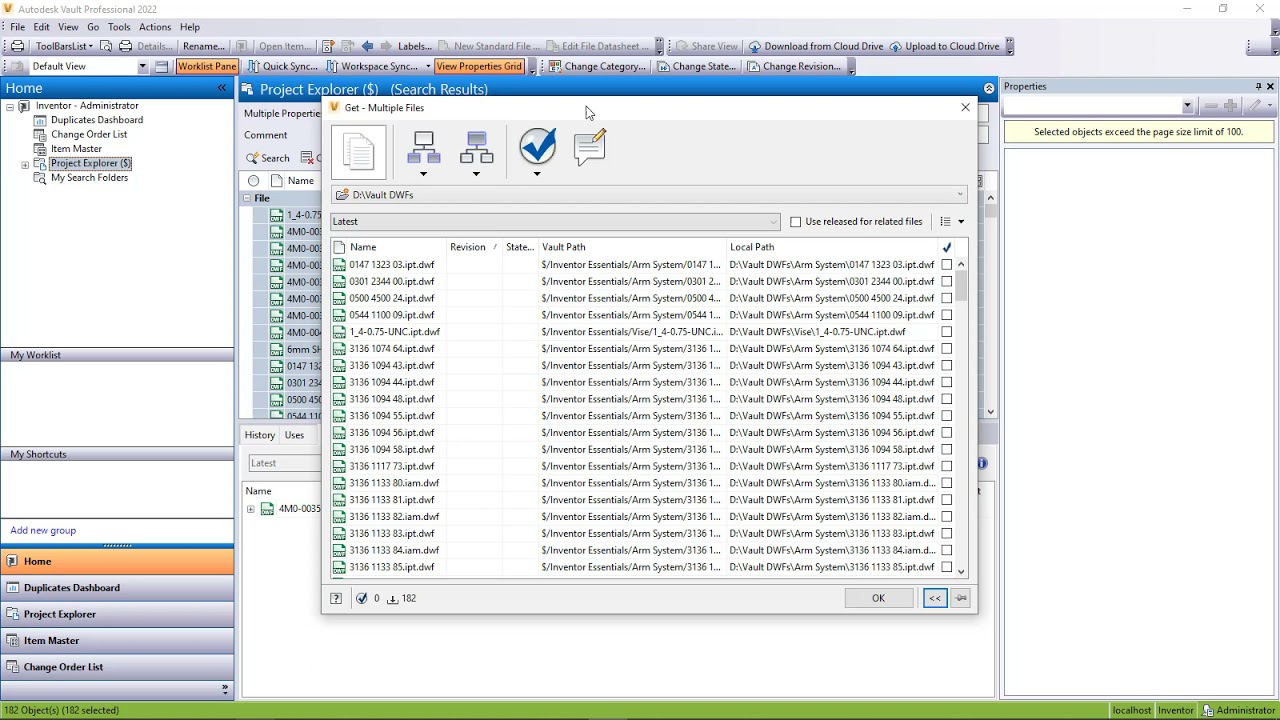Open the Default View dropdown
The image size is (1280, 720).
(x=142, y=66)
